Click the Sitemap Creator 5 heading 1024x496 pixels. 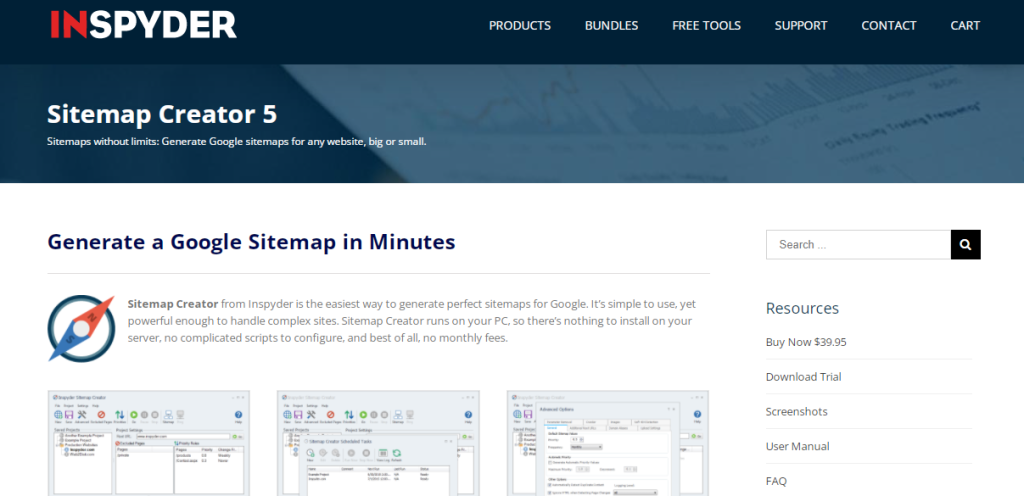point(162,114)
